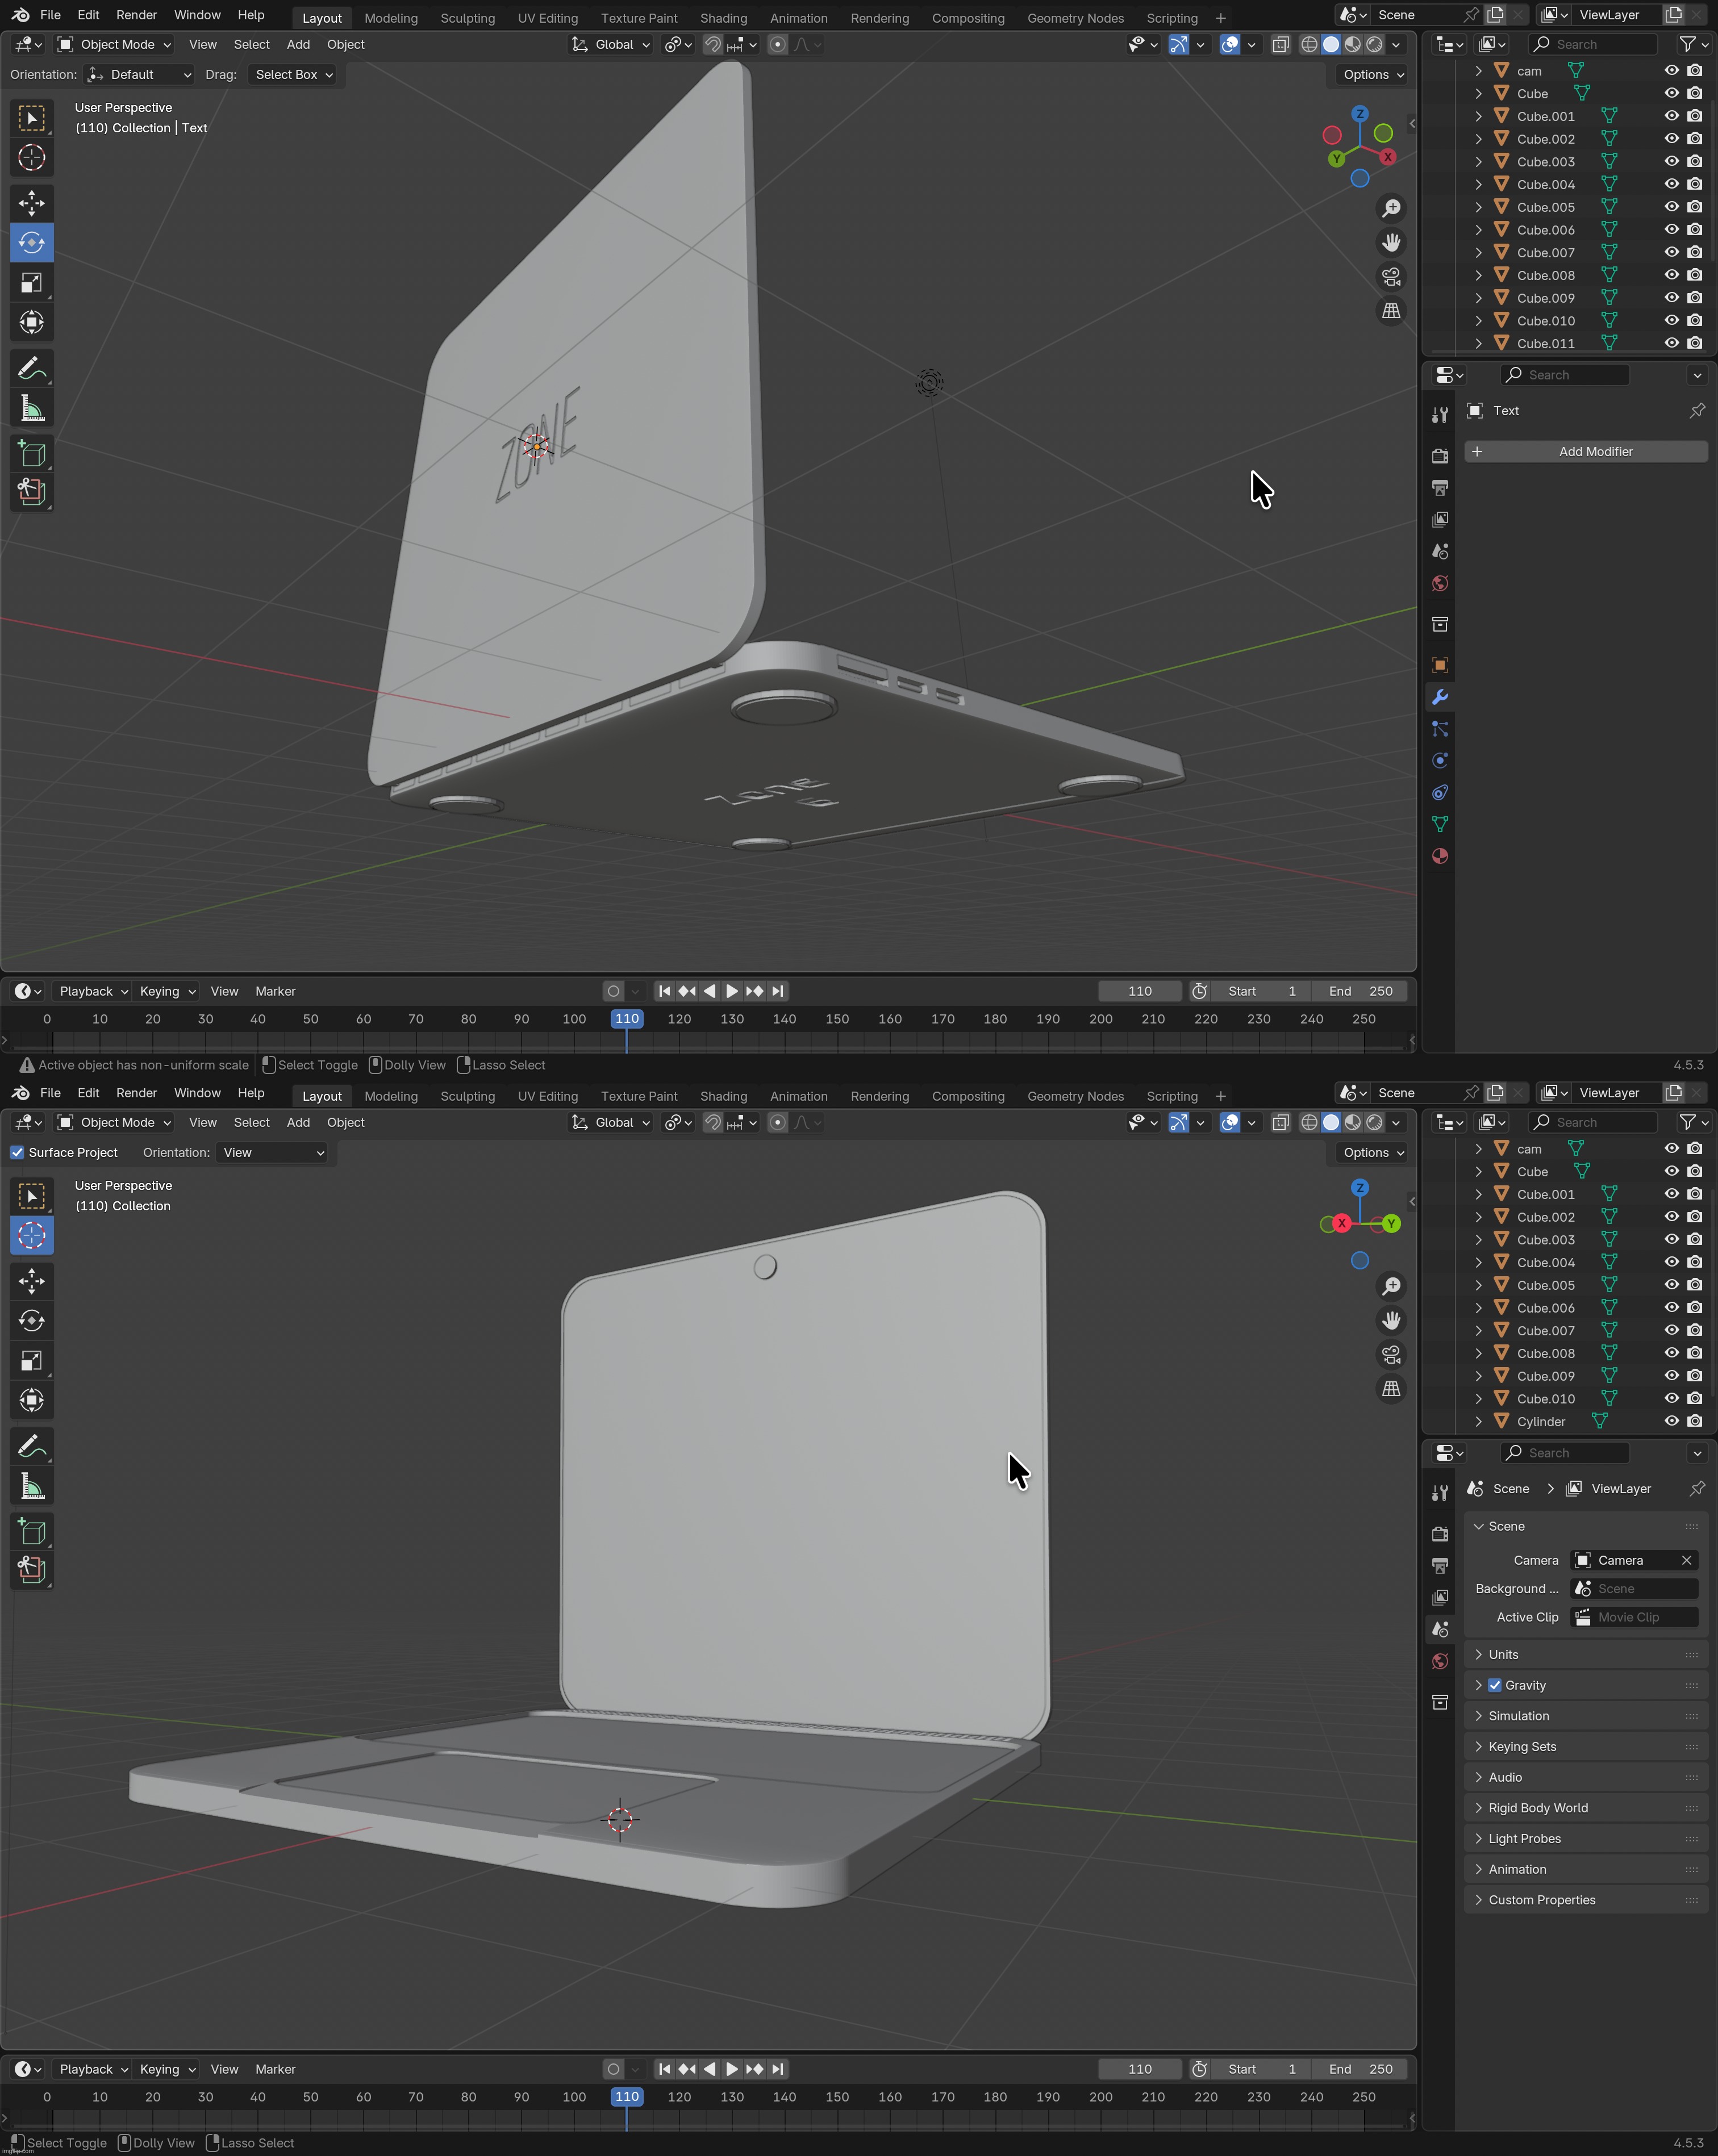Toggle snapping with the magnet icon
1718x2156 pixels.
712,44
